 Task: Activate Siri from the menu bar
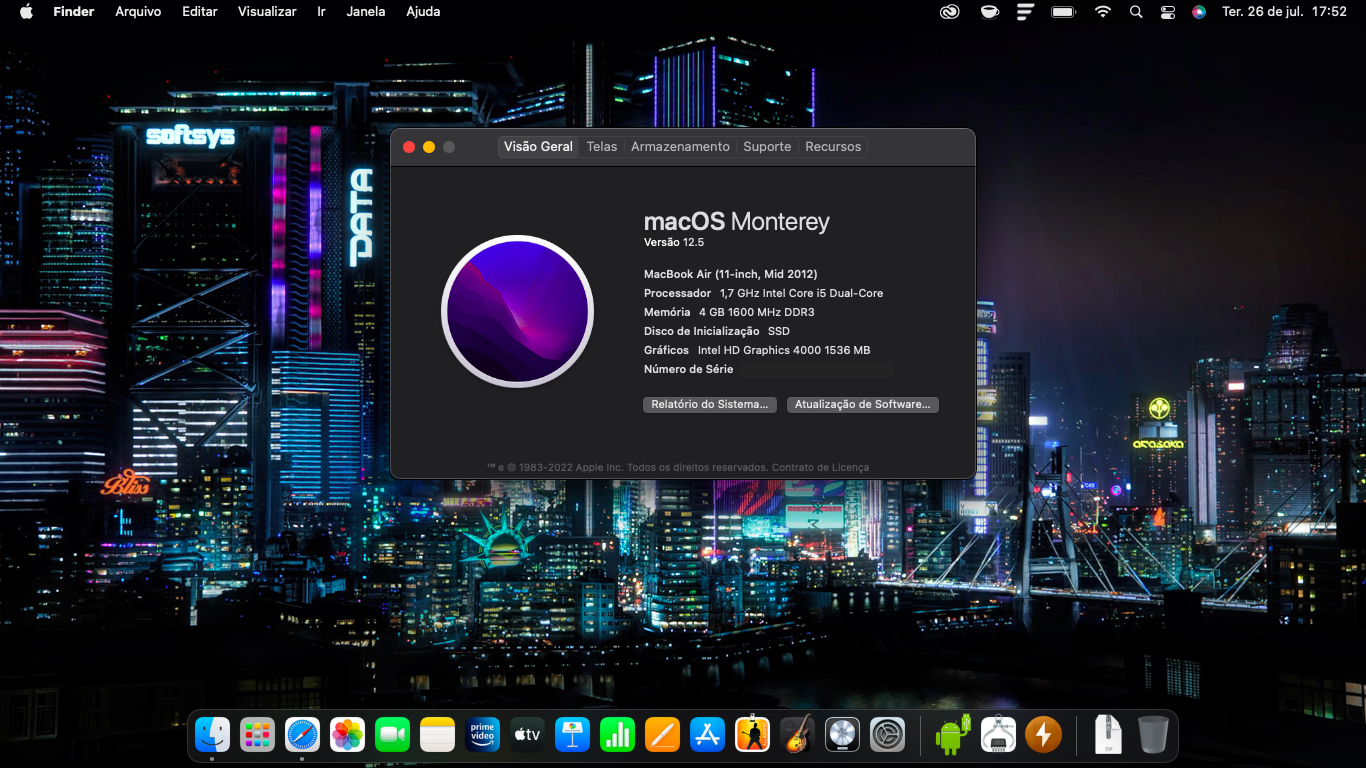1199,12
